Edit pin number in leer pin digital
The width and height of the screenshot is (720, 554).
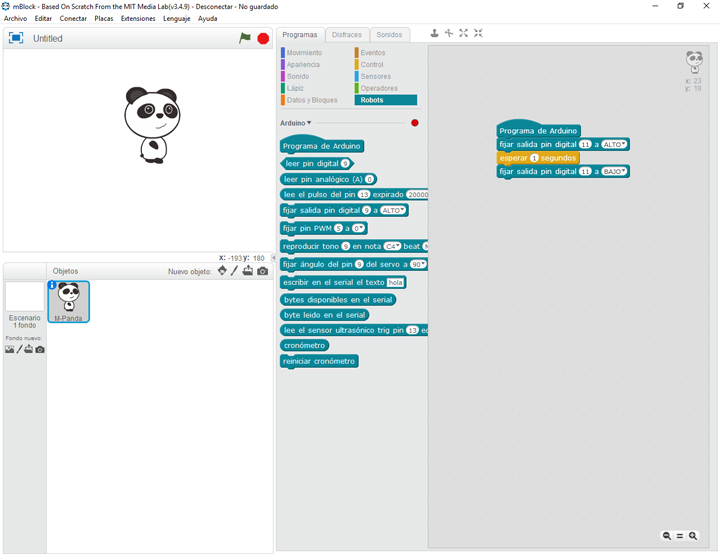[x=345, y=164]
